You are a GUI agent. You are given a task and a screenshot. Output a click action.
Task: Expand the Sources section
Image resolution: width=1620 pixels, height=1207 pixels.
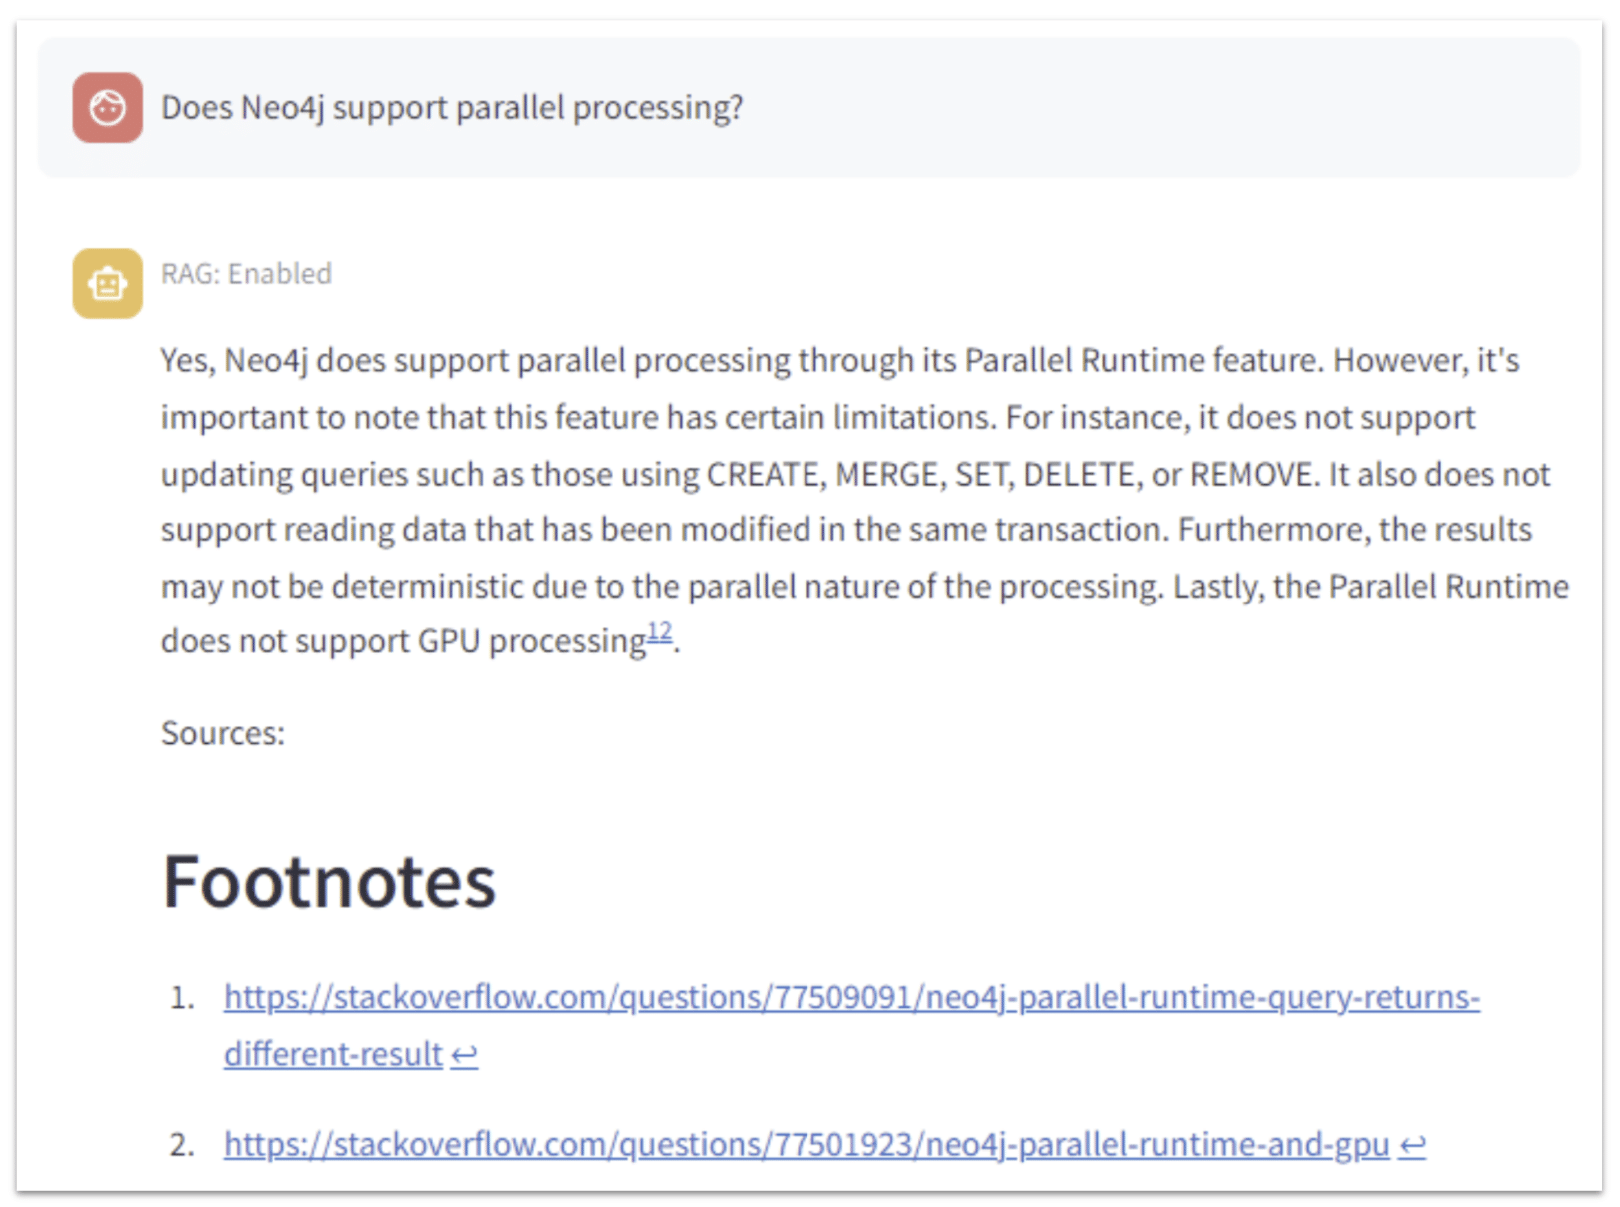pyautogui.click(x=222, y=732)
